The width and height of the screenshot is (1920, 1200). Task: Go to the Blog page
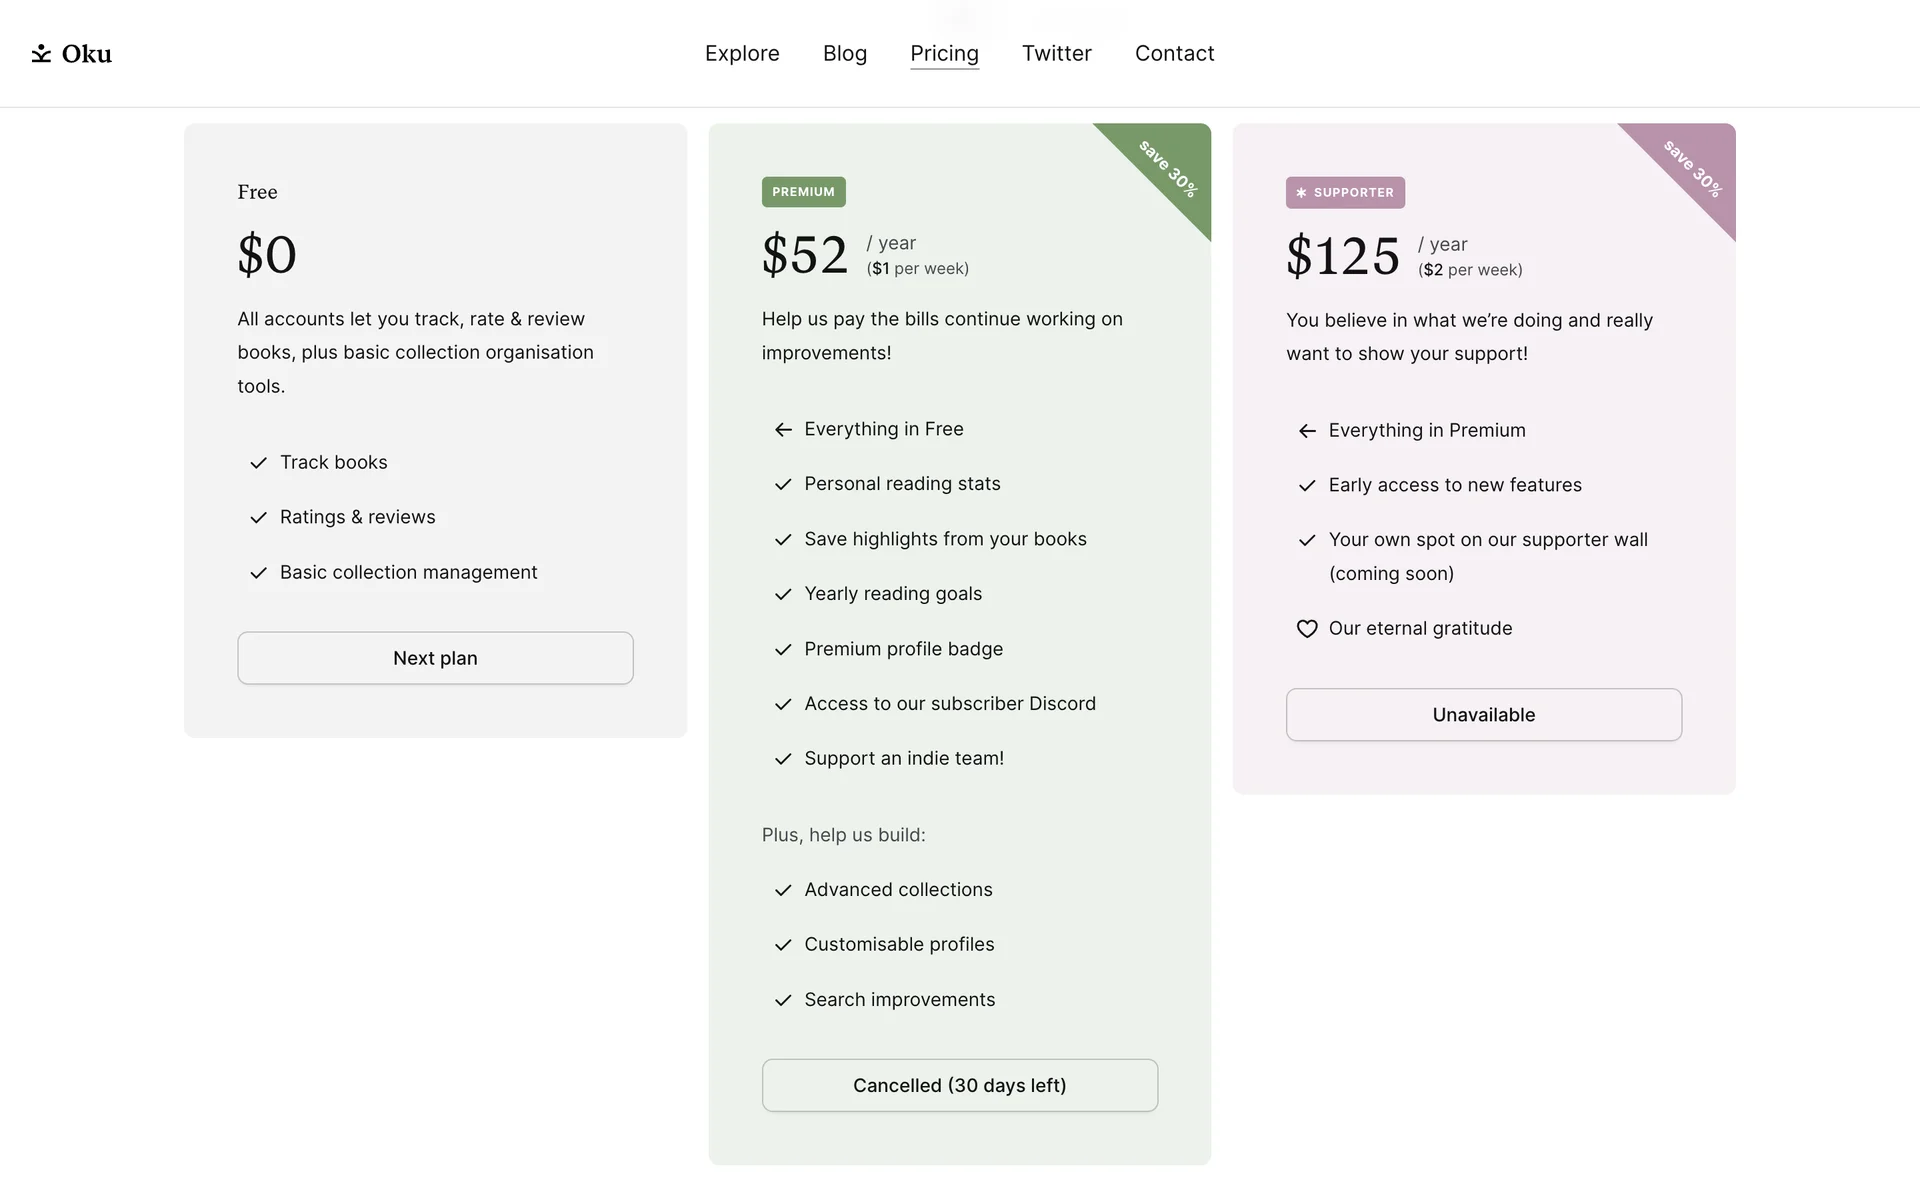coord(844,54)
